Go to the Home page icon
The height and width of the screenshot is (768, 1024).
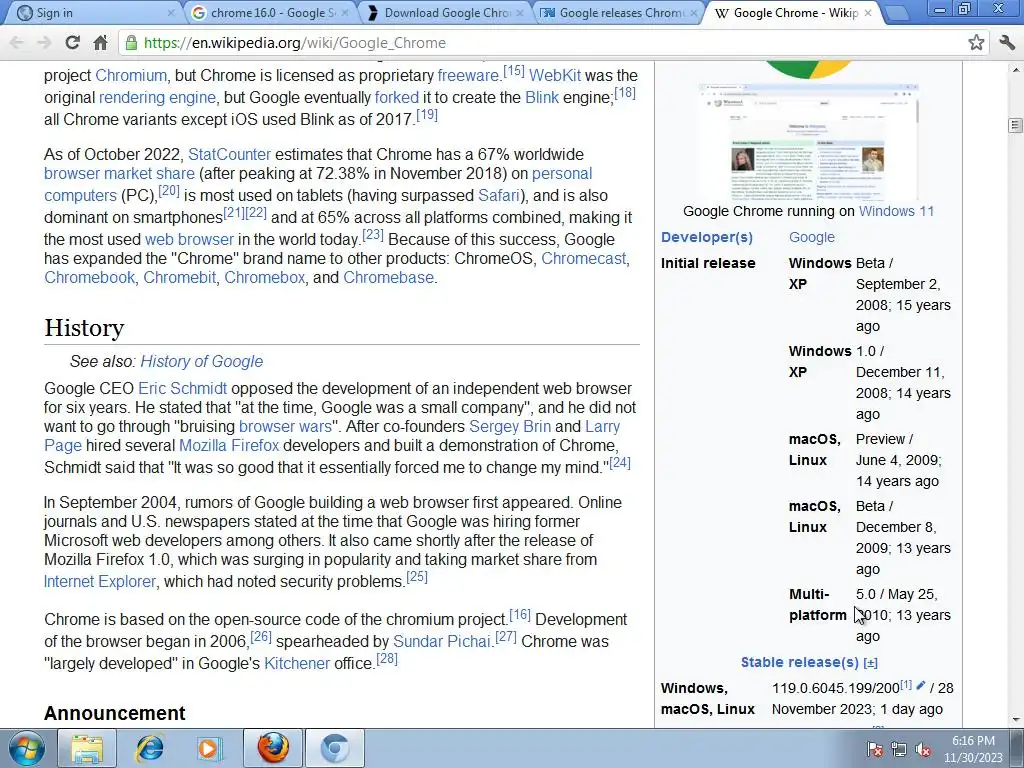pyautogui.click(x=101, y=43)
